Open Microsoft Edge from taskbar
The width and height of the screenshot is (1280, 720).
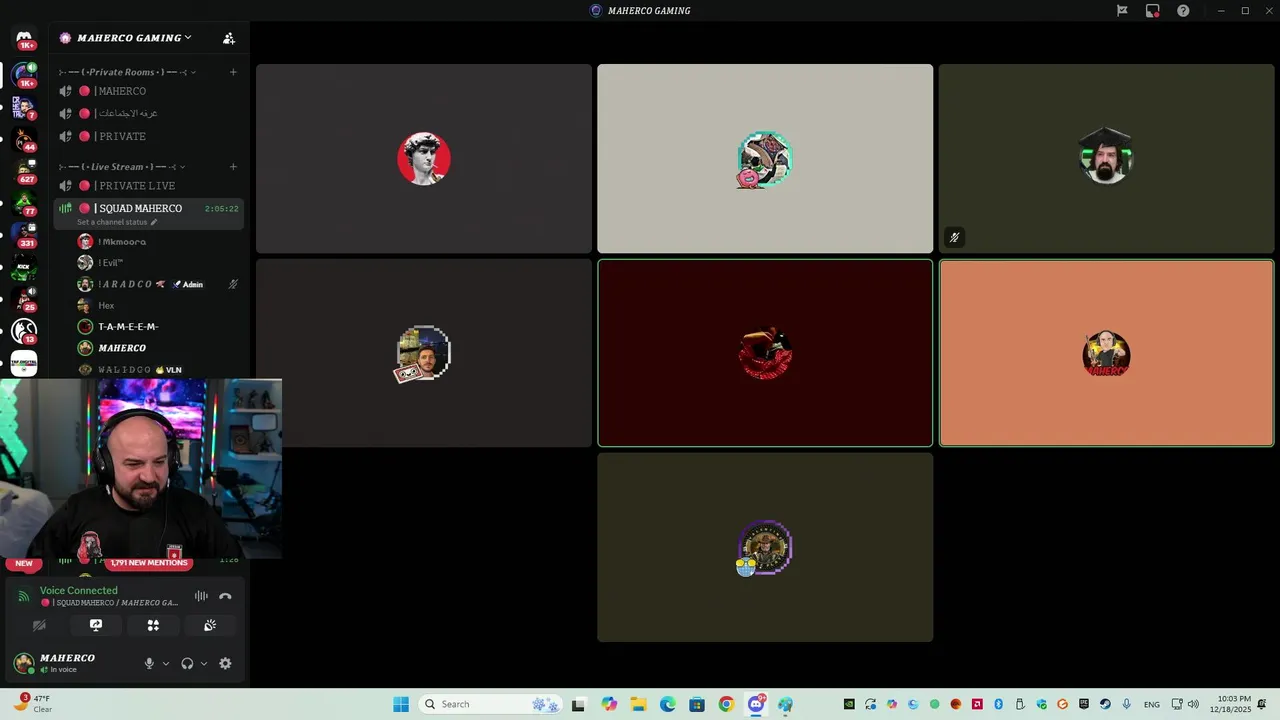click(x=667, y=704)
